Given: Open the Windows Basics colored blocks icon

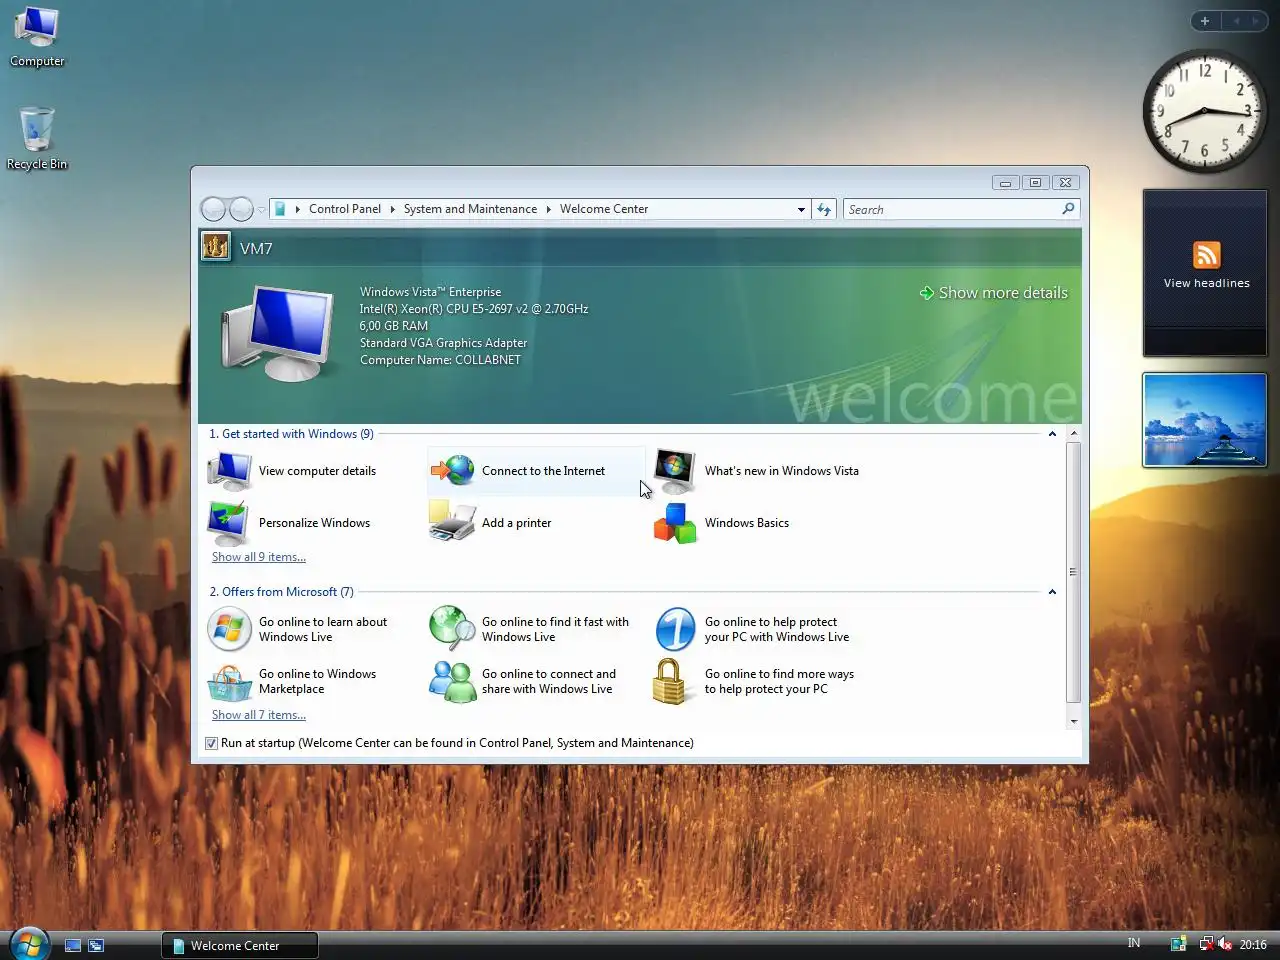Looking at the screenshot, I should tap(675, 523).
